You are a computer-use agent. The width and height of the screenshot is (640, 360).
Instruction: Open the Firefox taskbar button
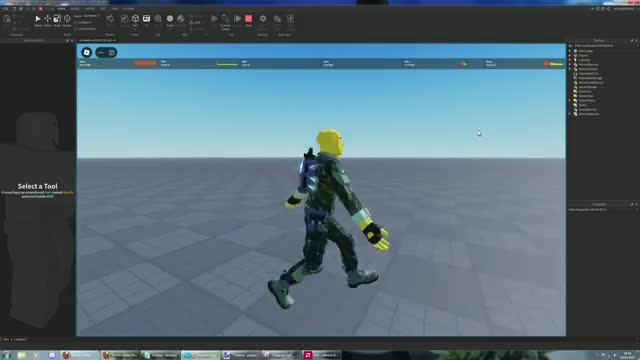pos(80,355)
